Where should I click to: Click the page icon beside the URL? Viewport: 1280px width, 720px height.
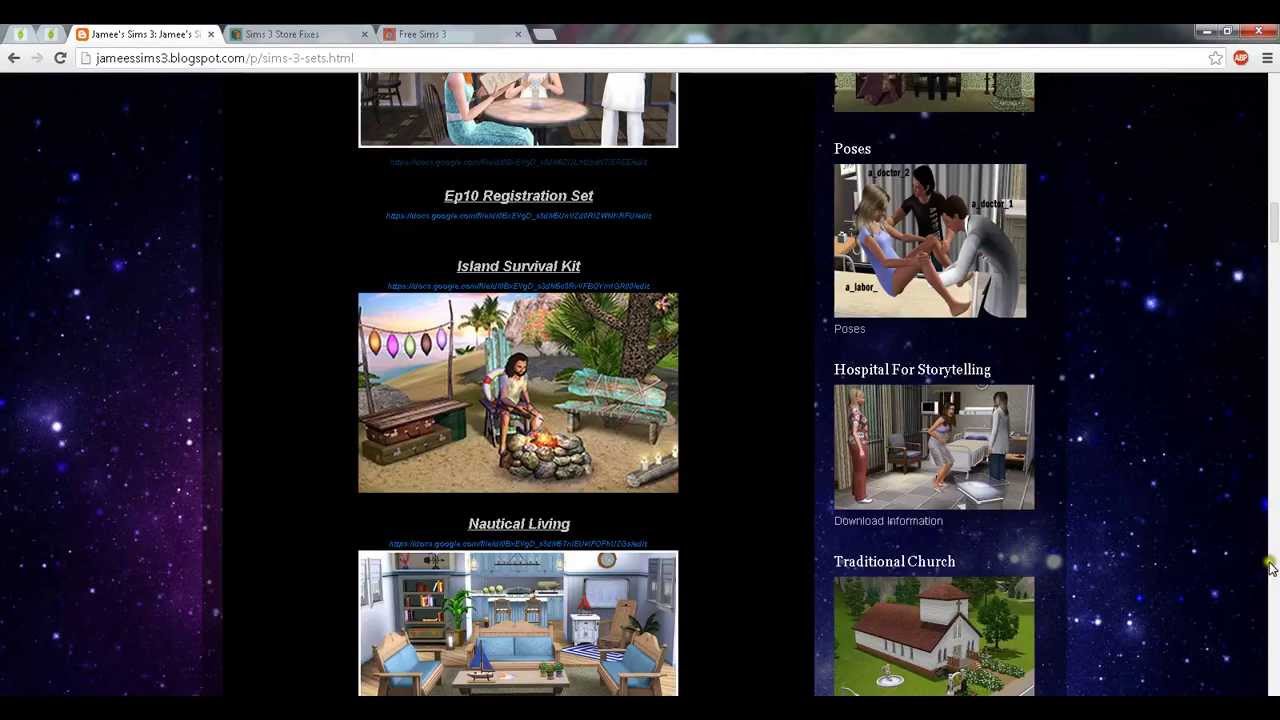(x=86, y=58)
